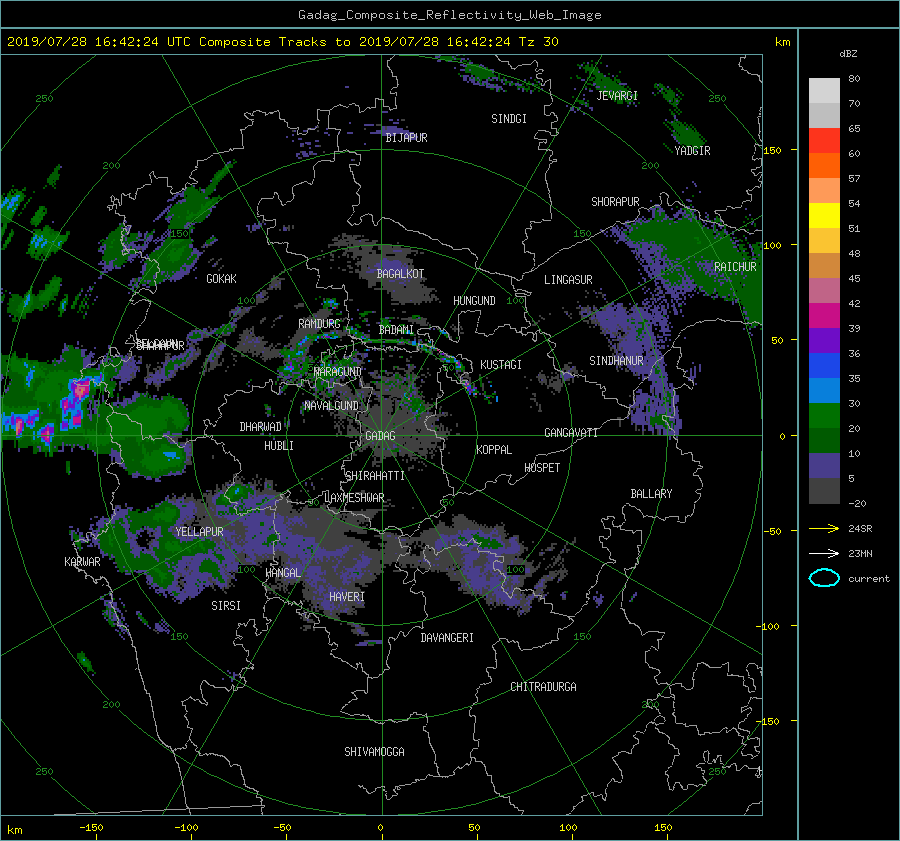The image size is (900, 841).
Task: Select the KOPPAL label
Action: click(494, 450)
